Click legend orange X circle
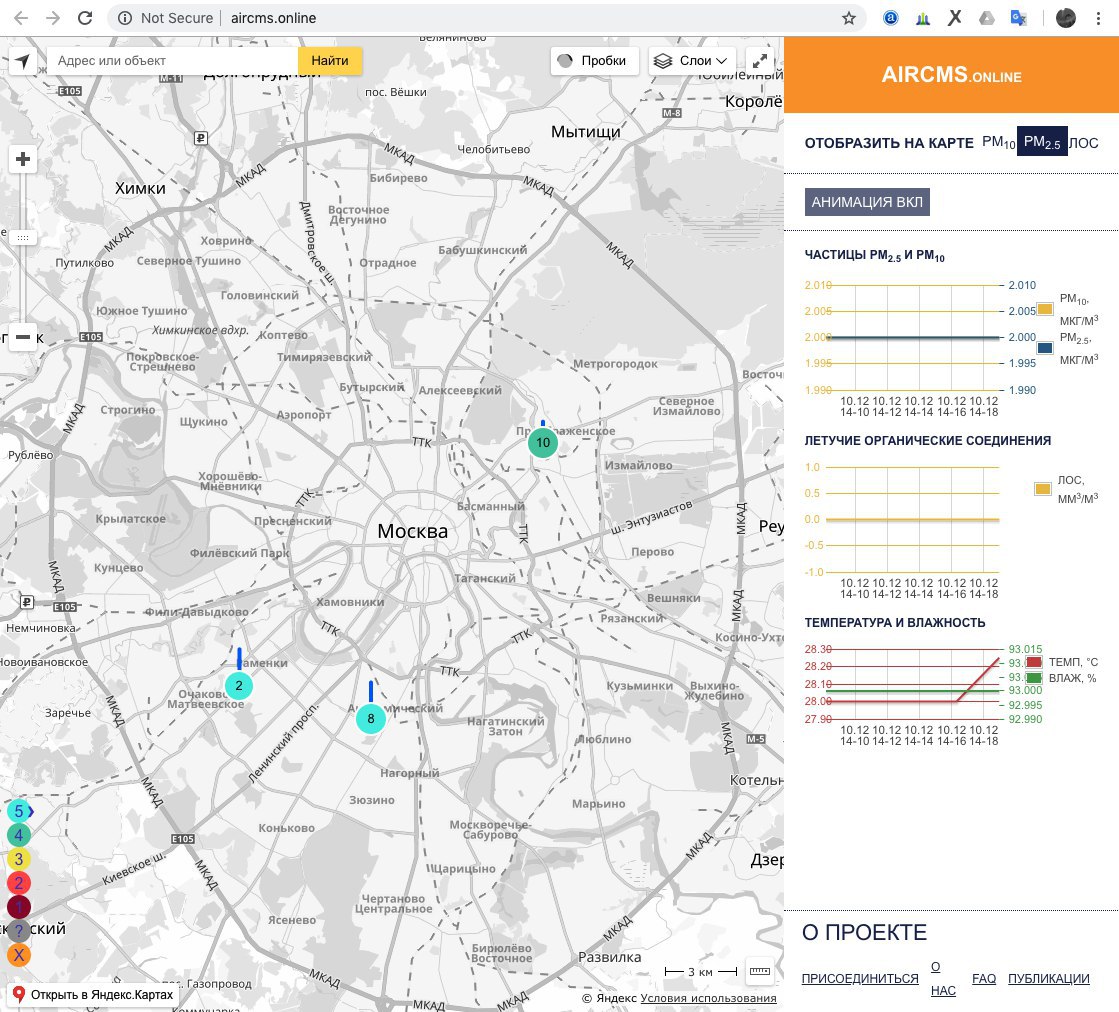This screenshot has width=1119, height=1012. [19, 955]
